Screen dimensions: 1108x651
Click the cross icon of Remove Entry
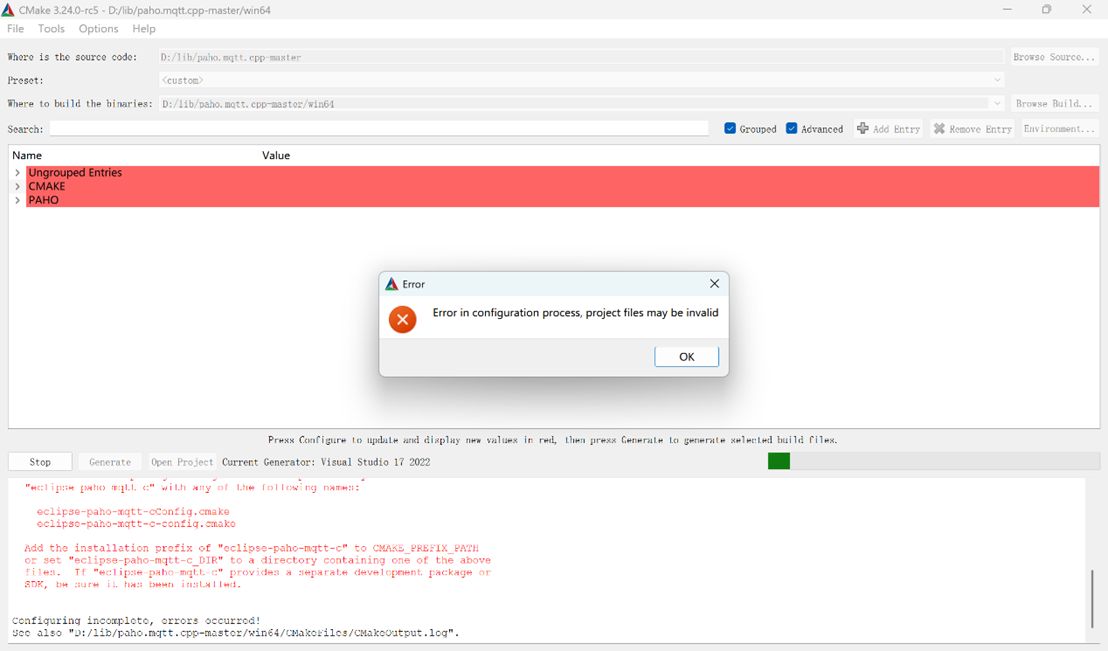click(939, 129)
